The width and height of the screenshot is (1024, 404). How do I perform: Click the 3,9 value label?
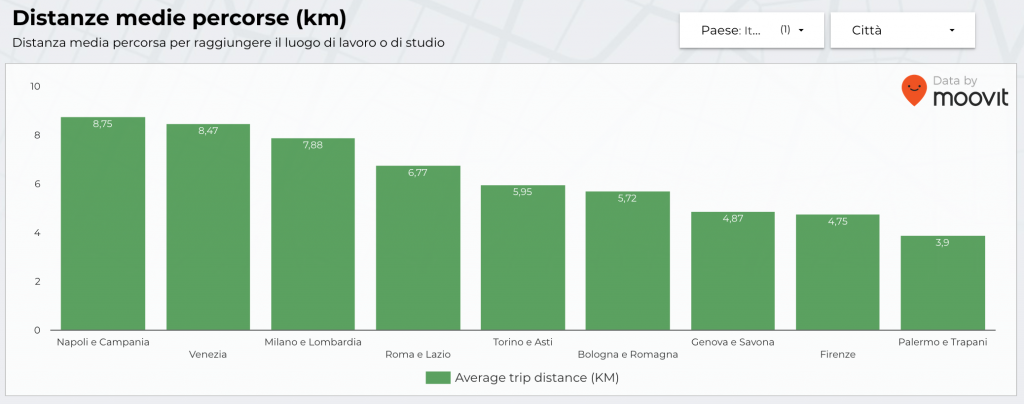tap(943, 242)
